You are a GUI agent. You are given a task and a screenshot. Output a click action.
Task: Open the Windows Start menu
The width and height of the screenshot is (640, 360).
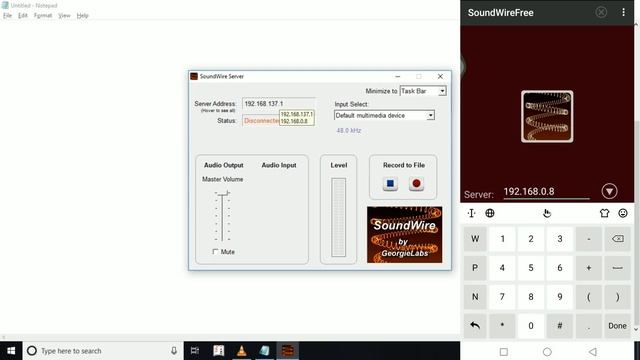[11, 351]
